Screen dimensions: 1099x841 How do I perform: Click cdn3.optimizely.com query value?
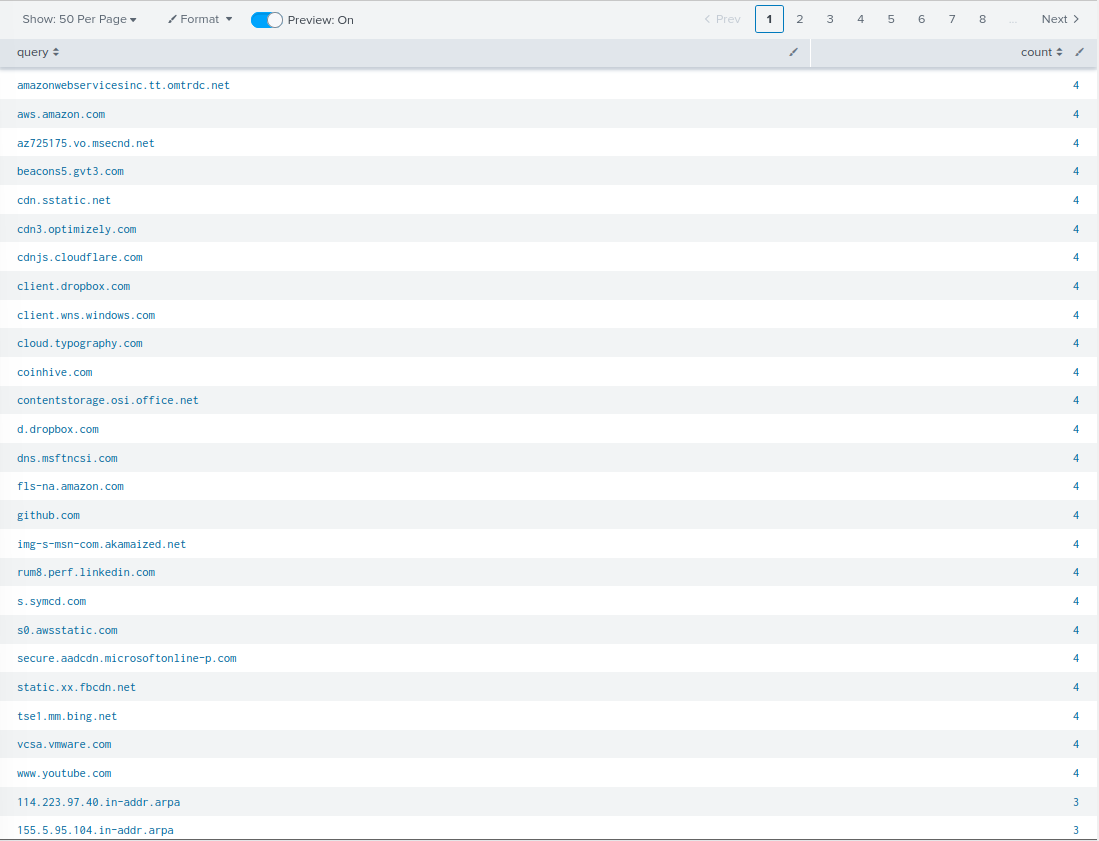pyautogui.click(x=76, y=229)
